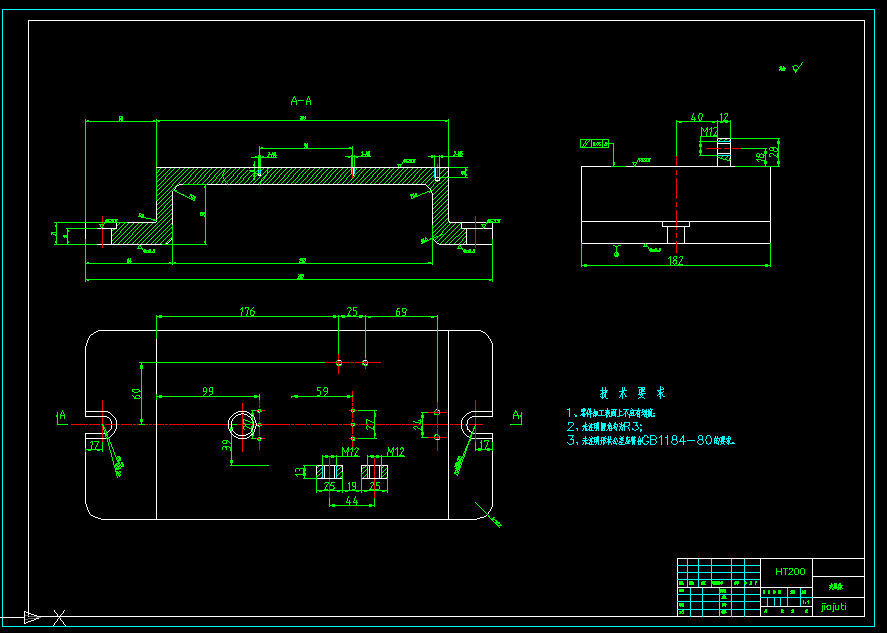887x633 pixels.
Task: Click the vertical 60 dimension text
Action: click(136, 393)
